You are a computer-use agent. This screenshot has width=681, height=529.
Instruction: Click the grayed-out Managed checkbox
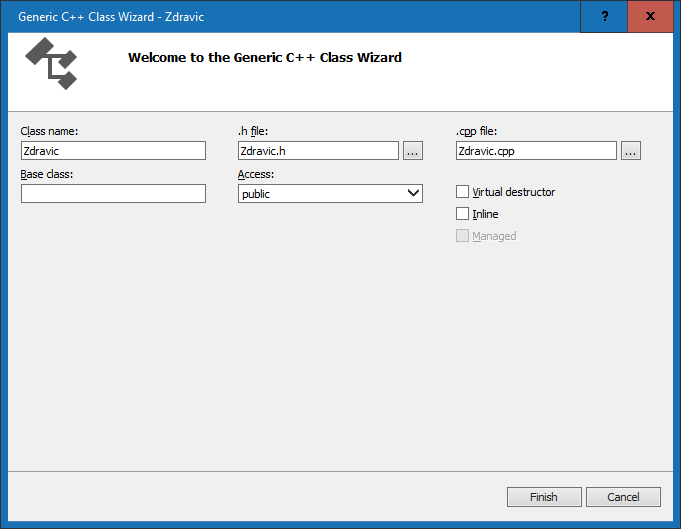pos(462,236)
